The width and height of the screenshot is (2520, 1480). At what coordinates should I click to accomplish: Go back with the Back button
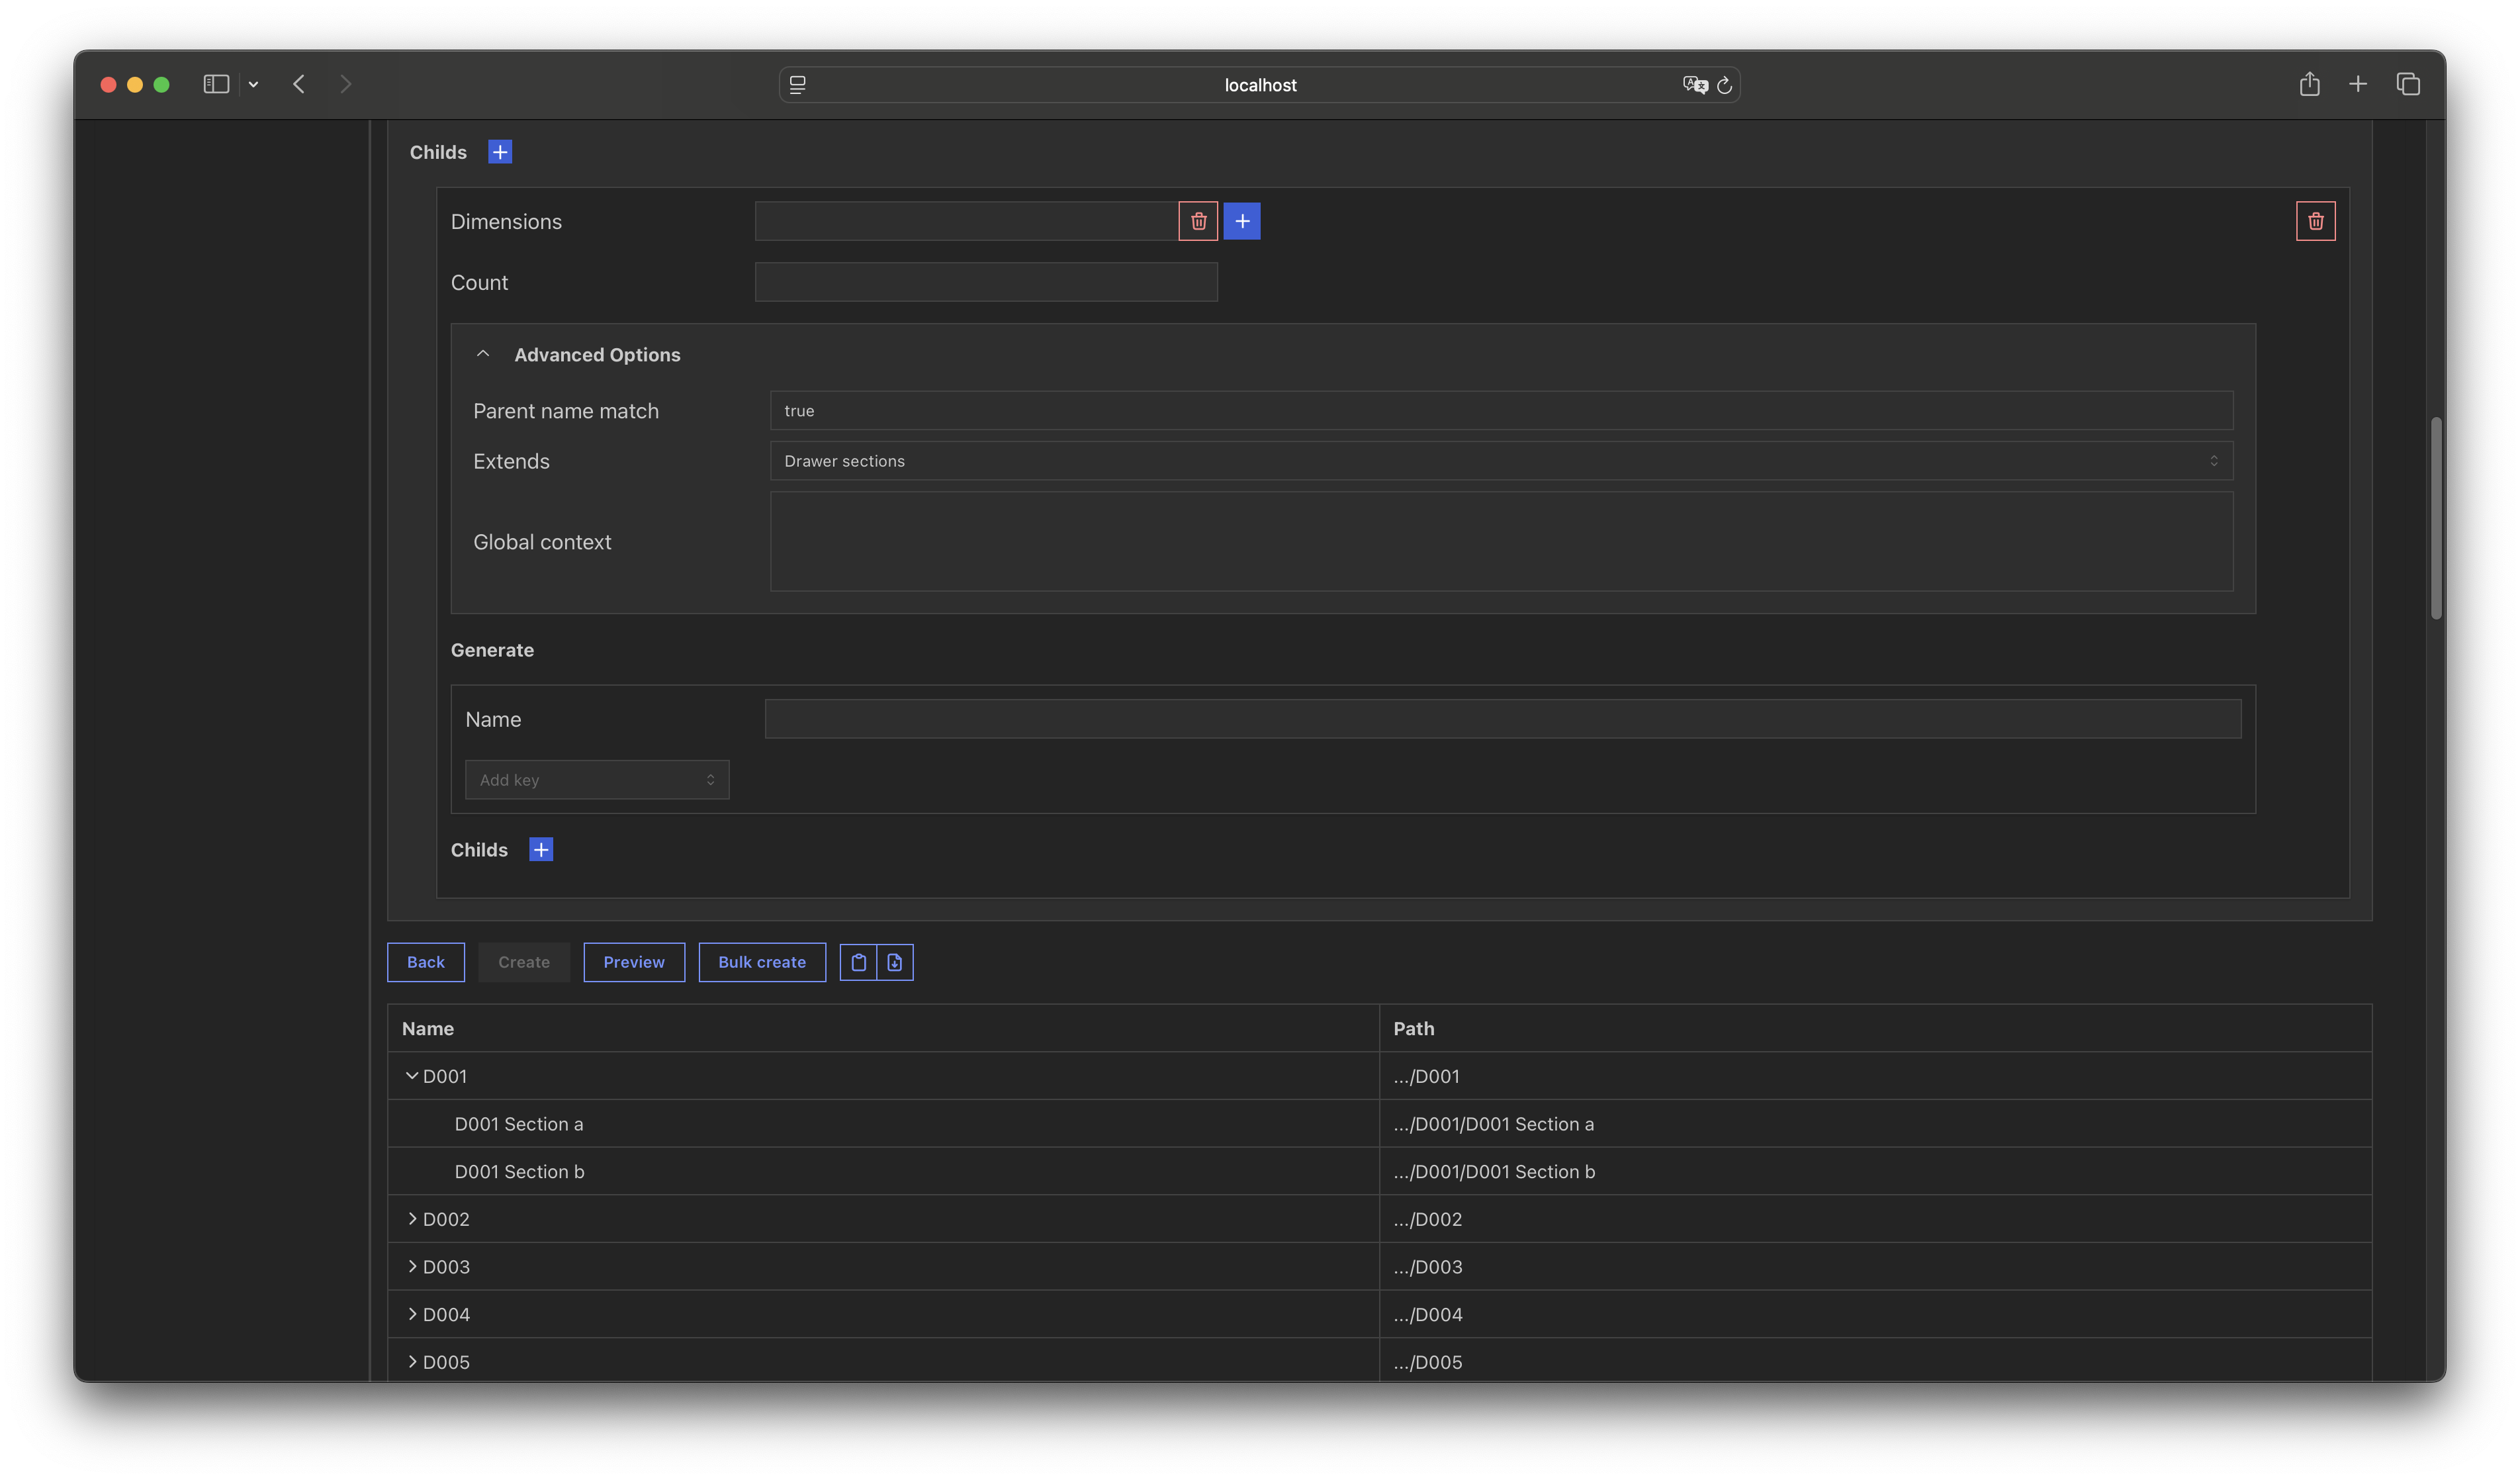click(426, 962)
